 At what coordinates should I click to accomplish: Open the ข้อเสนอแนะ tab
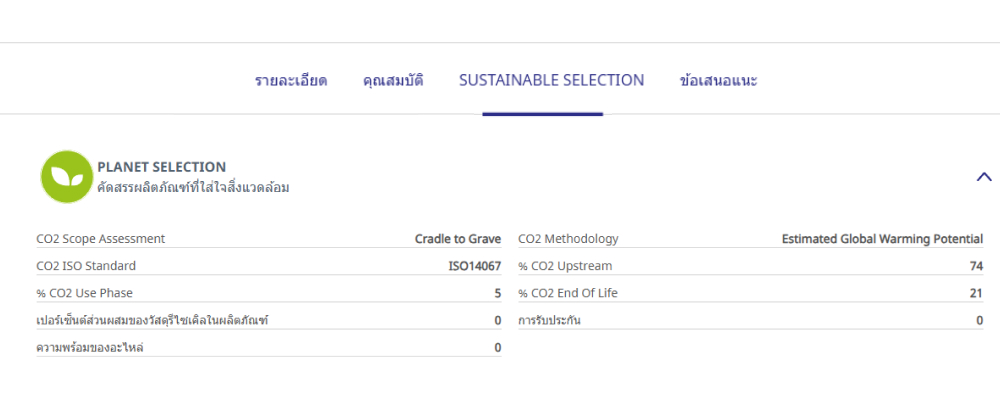click(719, 81)
